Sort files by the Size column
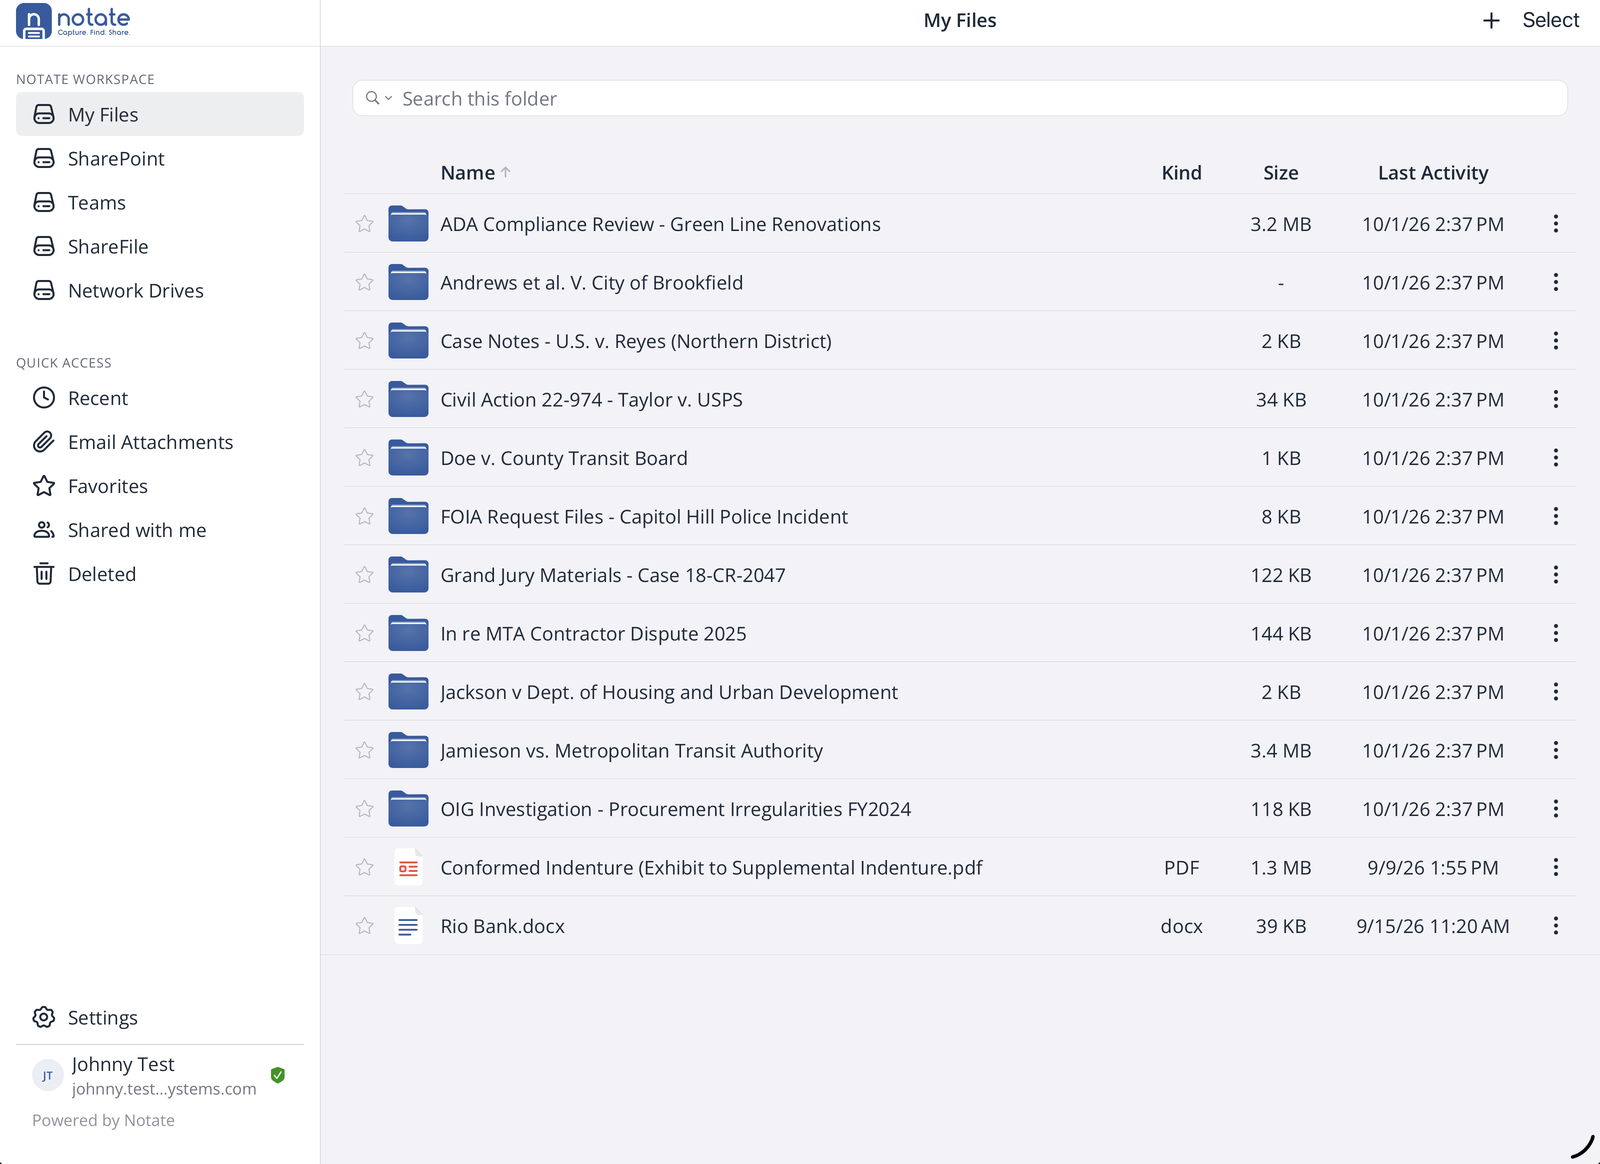Image resolution: width=1600 pixels, height=1164 pixels. tap(1281, 173)
